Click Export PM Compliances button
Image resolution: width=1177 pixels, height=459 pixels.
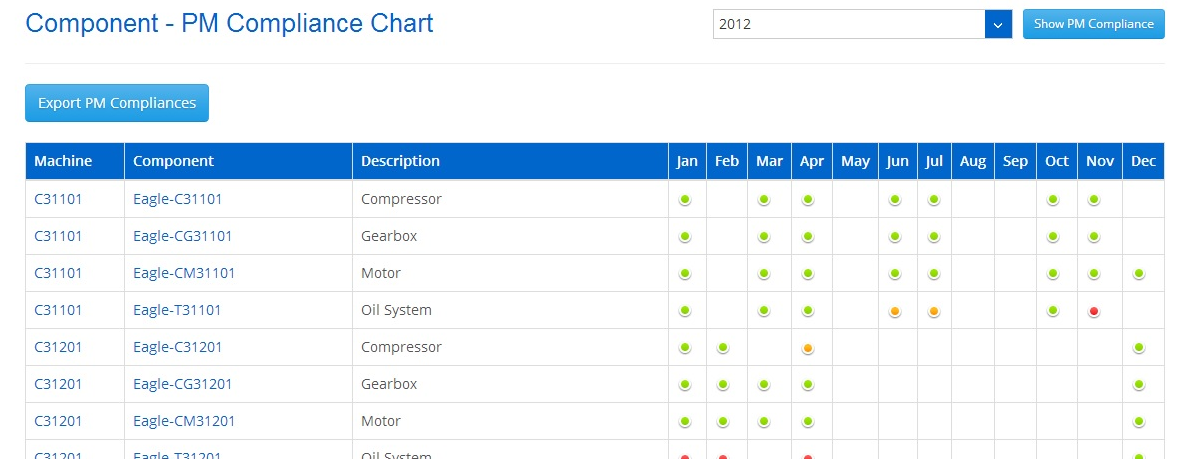(x=117, y=103)
